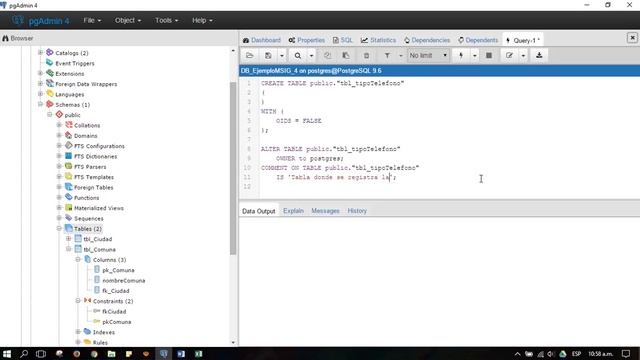This screenshot has height=360, width=640.
Task: Select Materialized Views tree node
Action: point(98,208)
